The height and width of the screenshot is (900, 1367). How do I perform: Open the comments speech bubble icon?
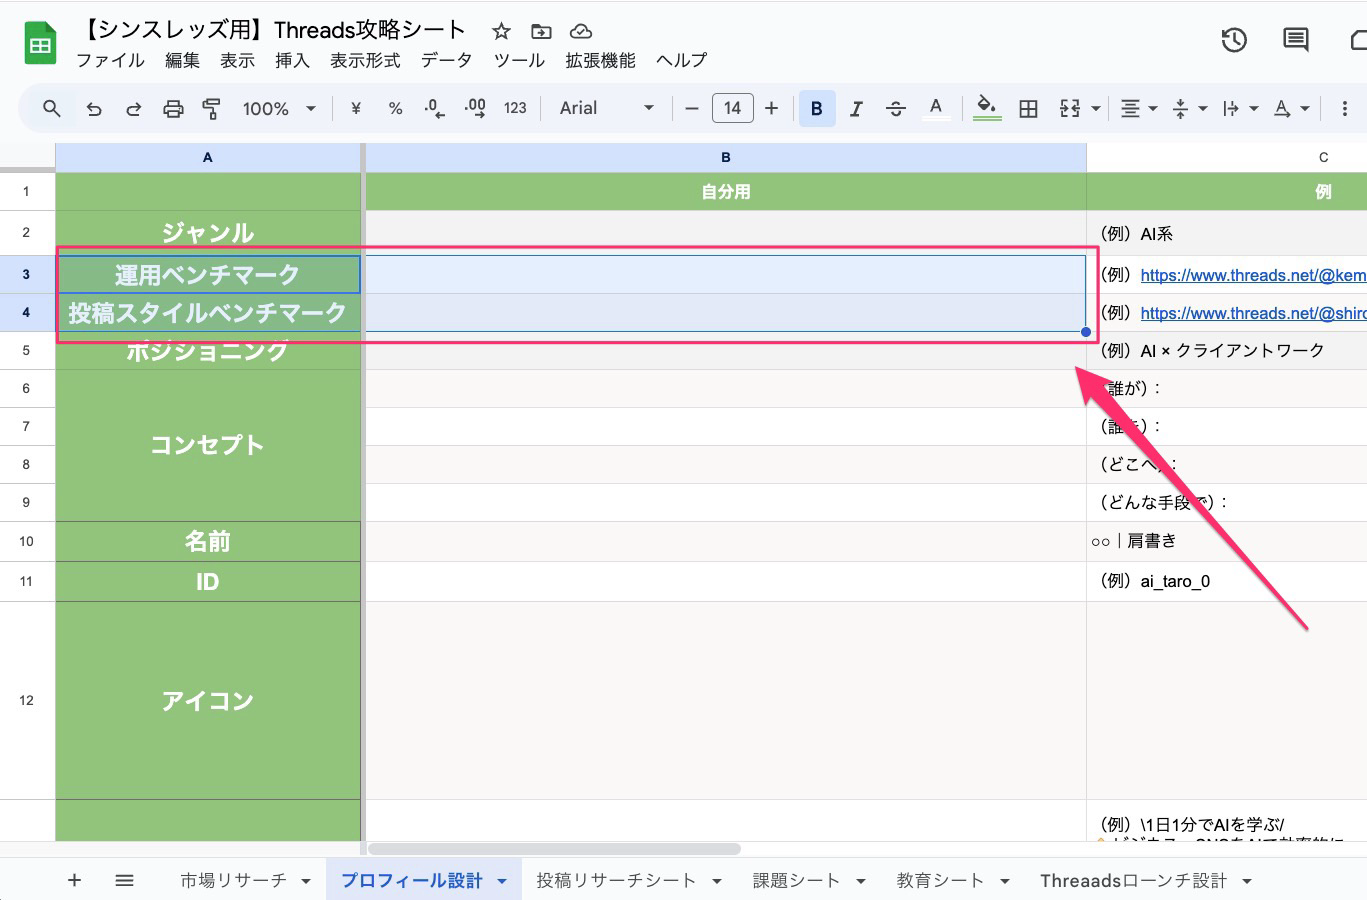click(1295, 40)
